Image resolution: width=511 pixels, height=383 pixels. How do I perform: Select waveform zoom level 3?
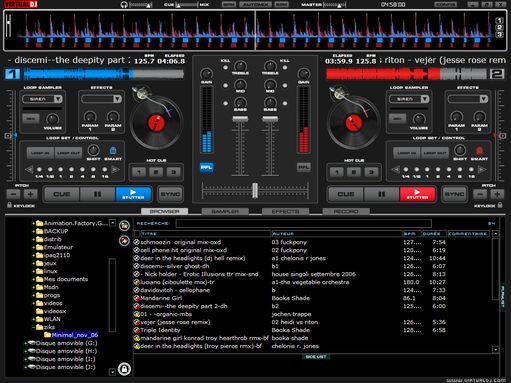499,34
